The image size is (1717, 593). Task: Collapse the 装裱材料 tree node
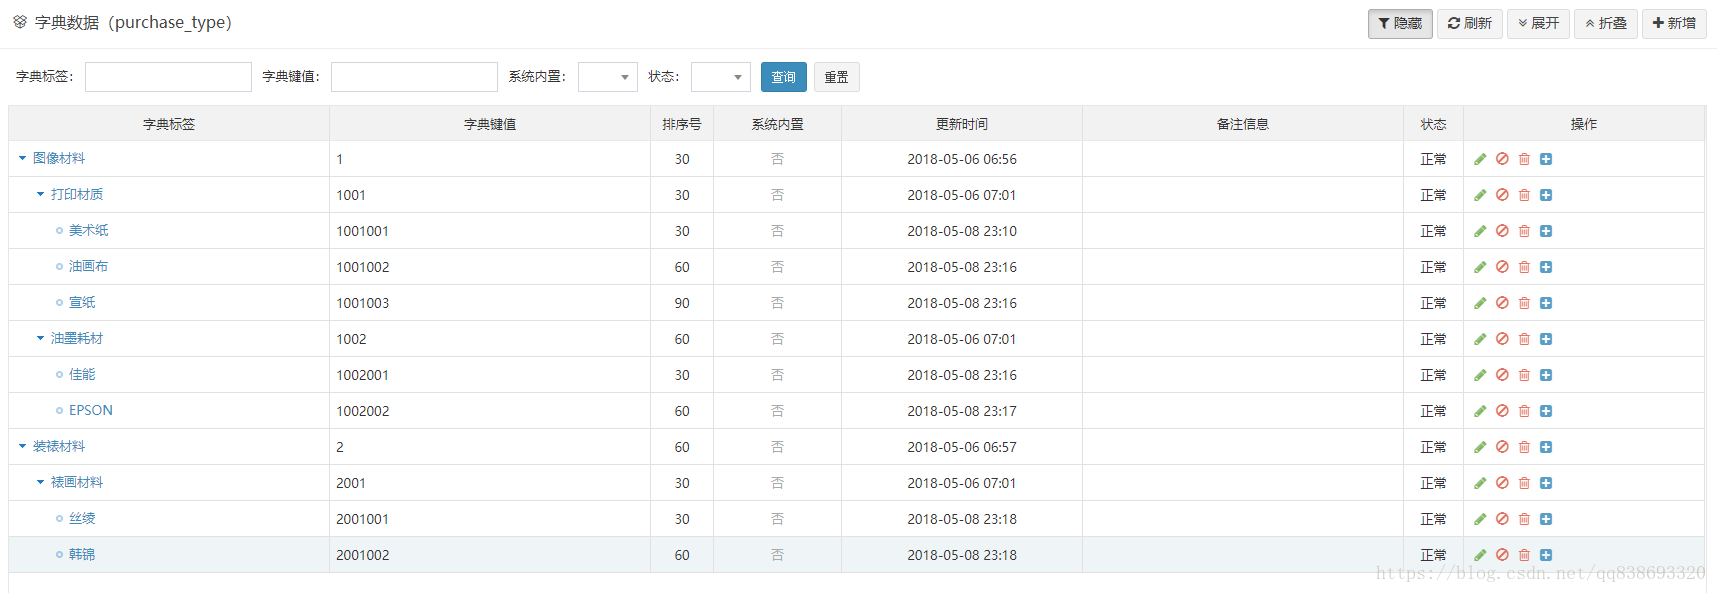22,446
